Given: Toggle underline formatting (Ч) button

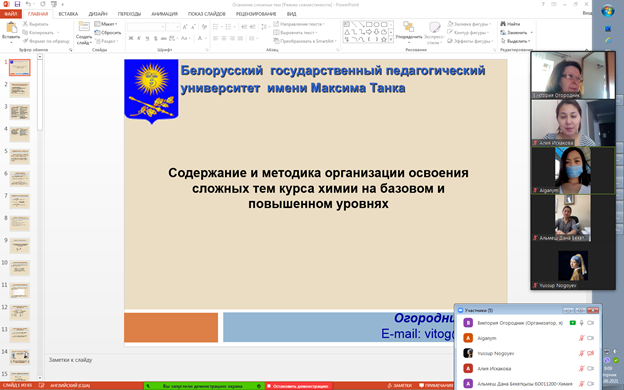Looking at the screenshot, I should click(147, 38).
